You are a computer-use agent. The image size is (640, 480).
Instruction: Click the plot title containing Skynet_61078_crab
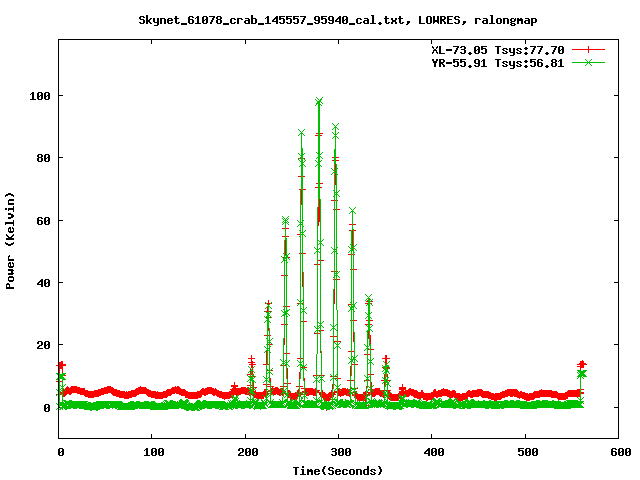320,20
